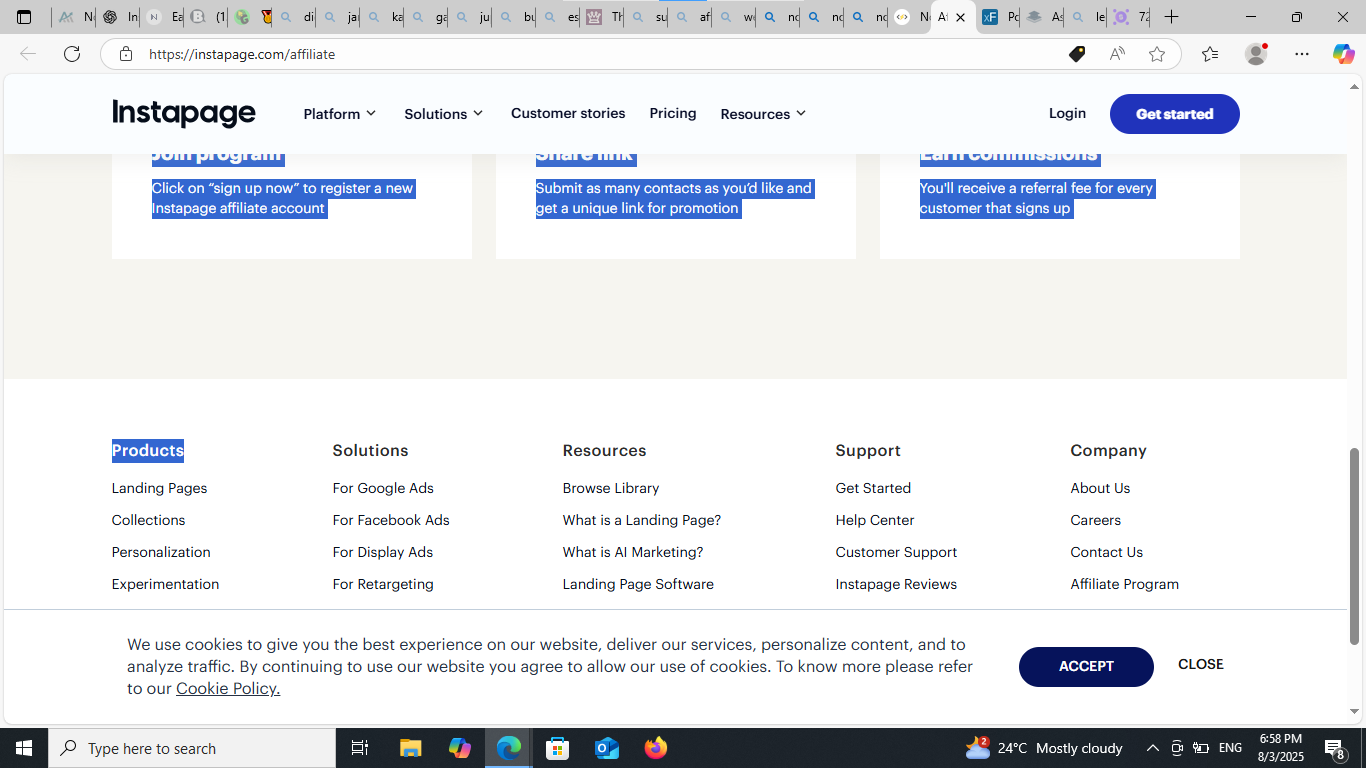The image size is (1366, 768).
Task: Open the About Us link
Action: coord(1100,488)
